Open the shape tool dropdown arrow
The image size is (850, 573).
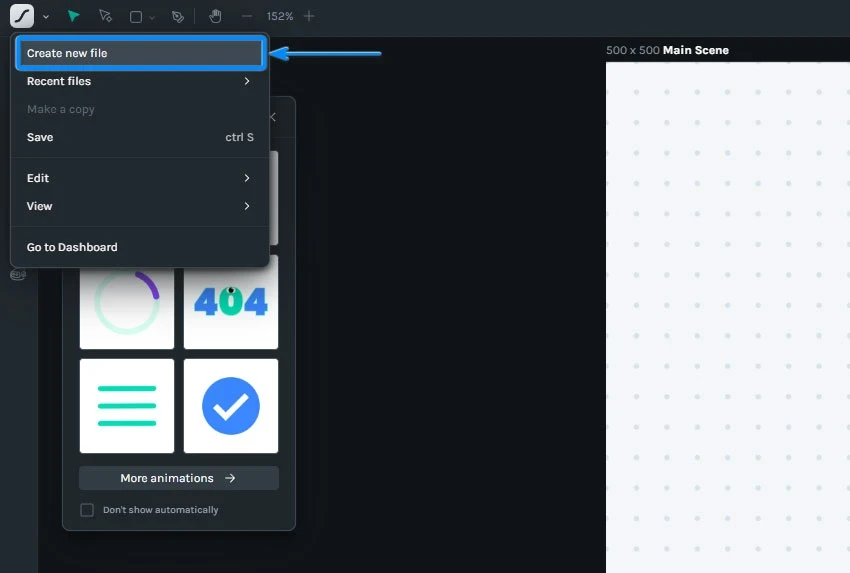pyautogui.click(x=152, y=18)
